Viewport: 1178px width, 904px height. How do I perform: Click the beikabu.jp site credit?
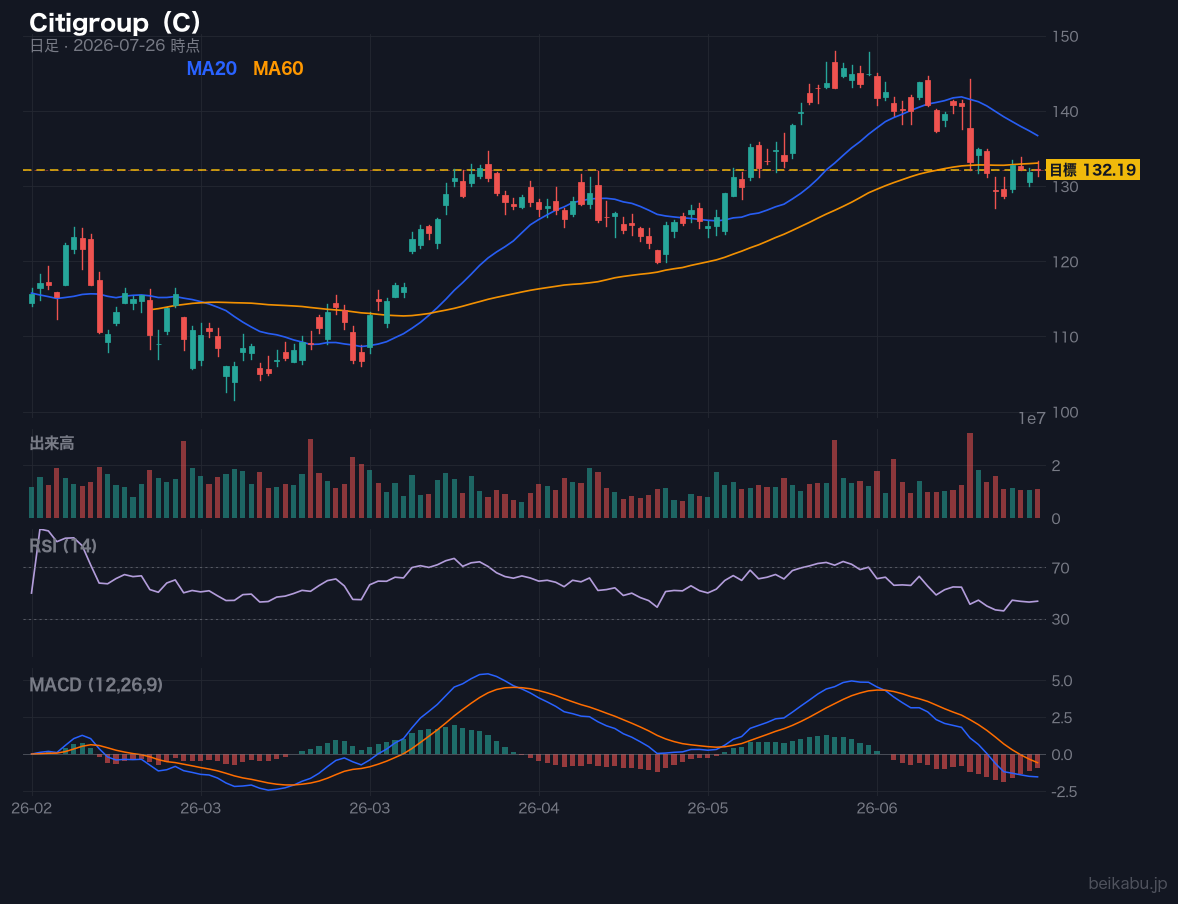[x=1128, y=884]
